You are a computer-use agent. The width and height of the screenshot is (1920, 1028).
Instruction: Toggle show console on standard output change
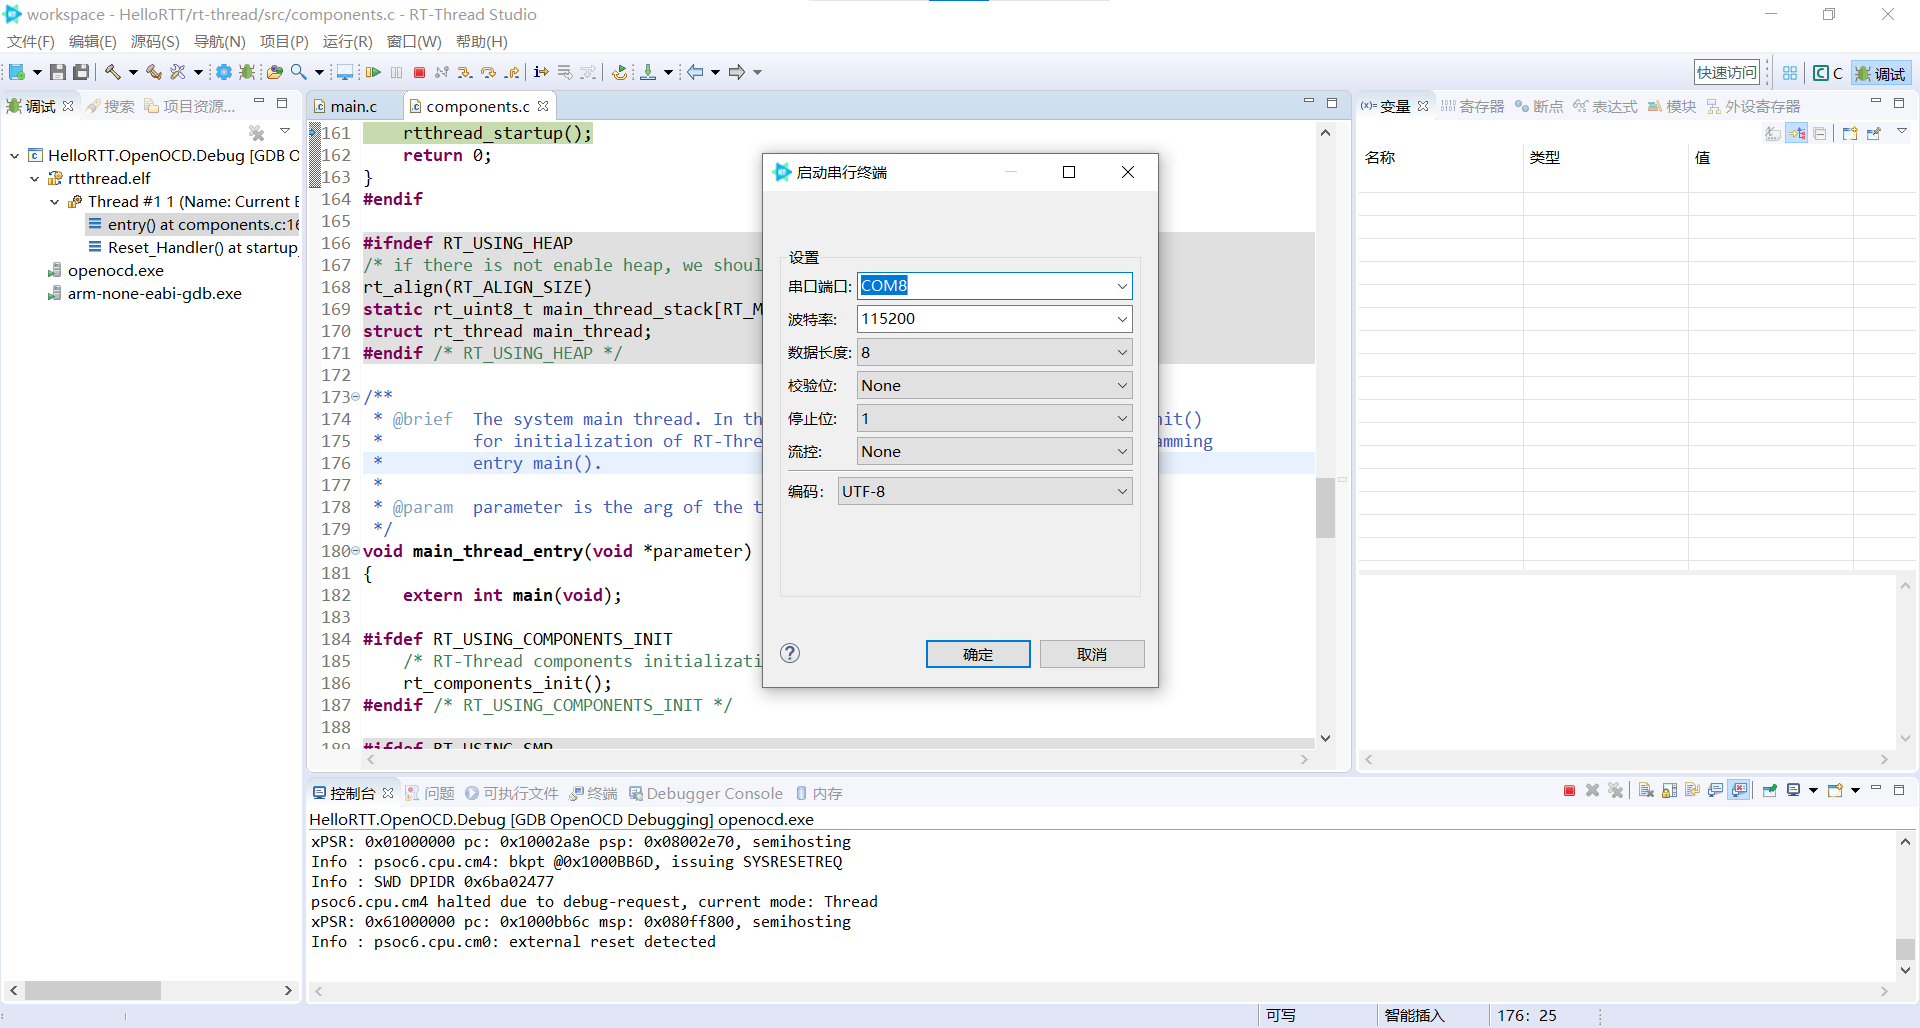(x=1716, y=791)
